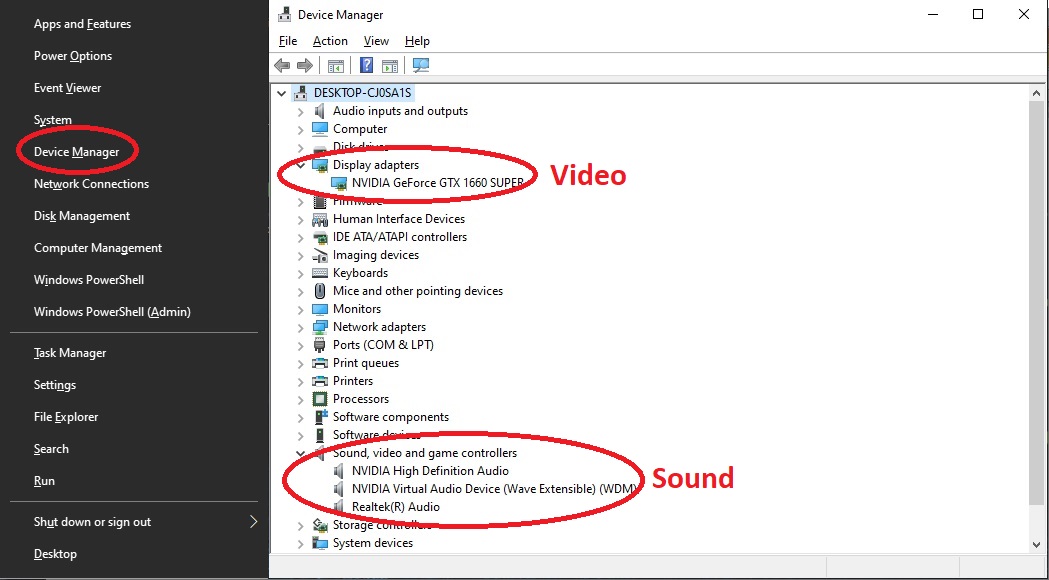Click the scrollbar down arrow
1049x580 pixels.
tap(1036, 544)
